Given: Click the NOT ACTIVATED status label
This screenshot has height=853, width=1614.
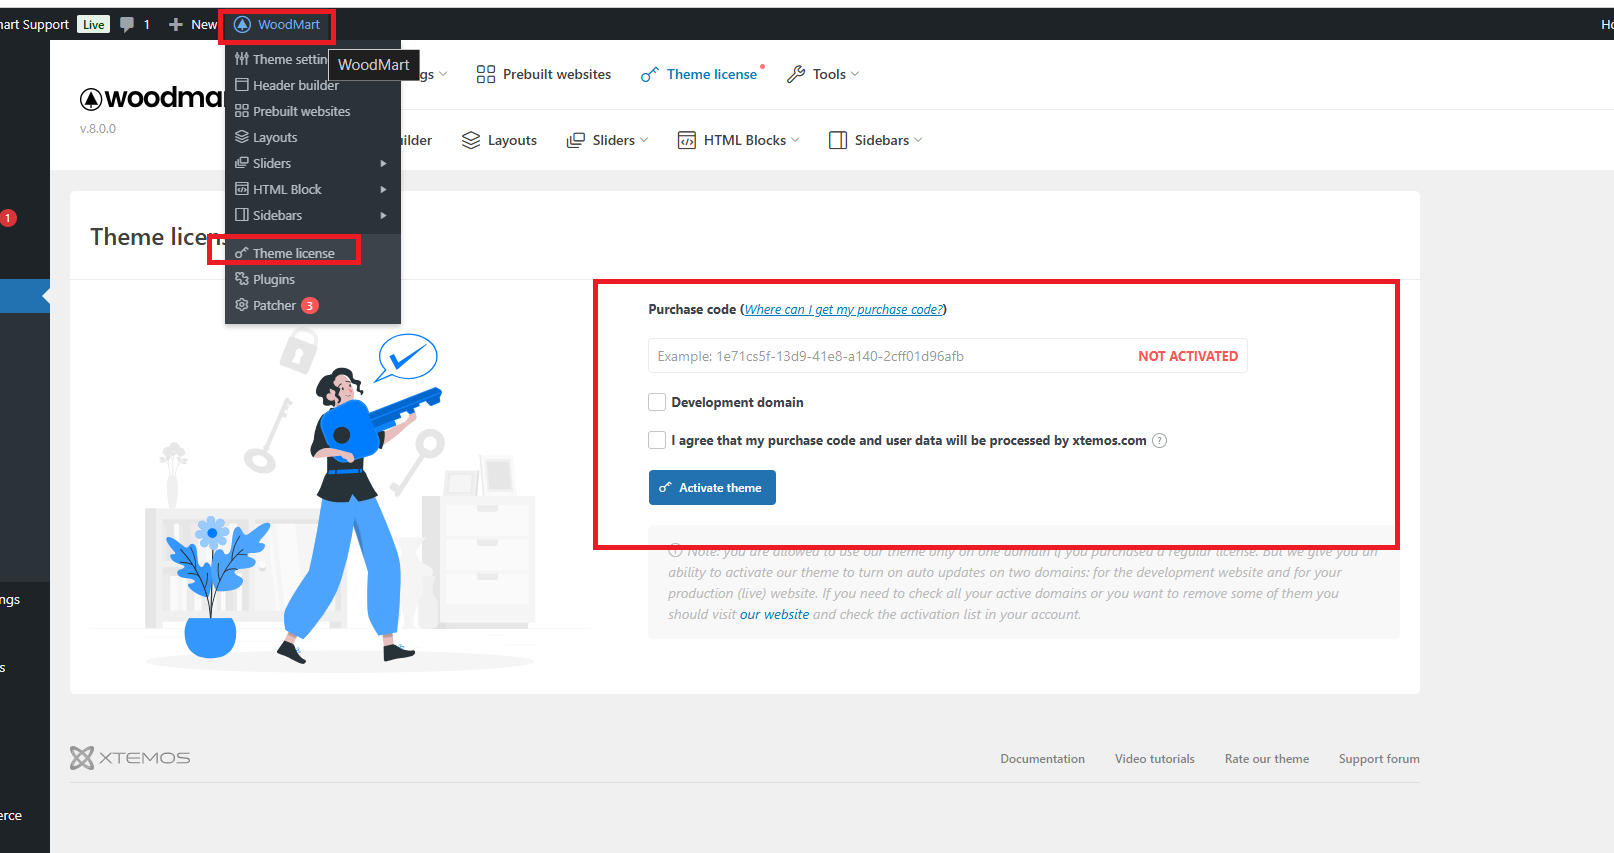Looking at the screenshot, I should click(1188, 356).
